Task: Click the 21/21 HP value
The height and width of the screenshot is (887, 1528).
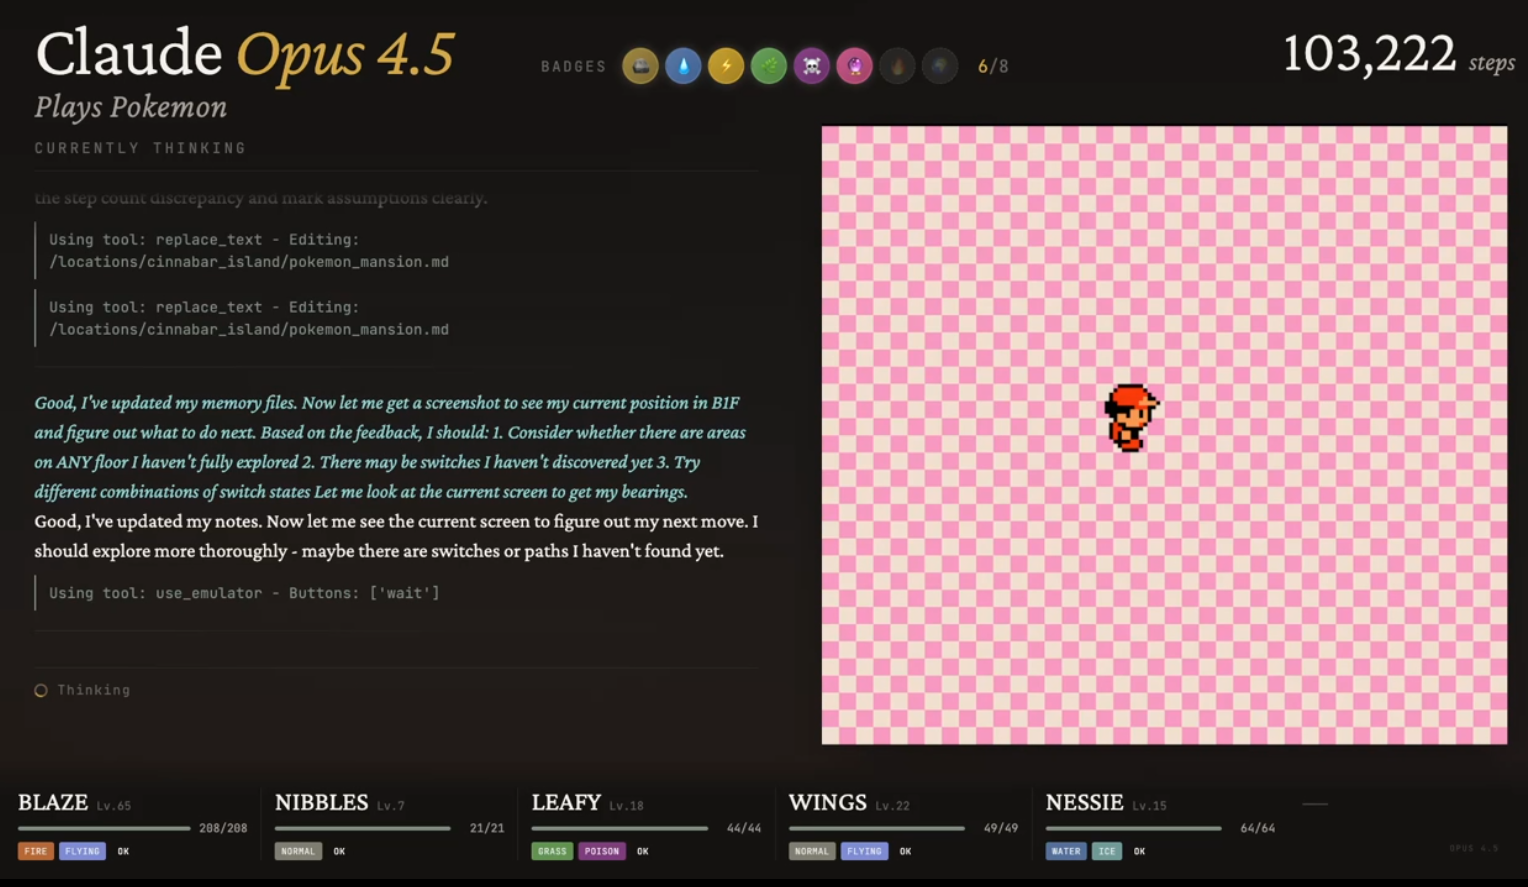Action: (487, 828)
